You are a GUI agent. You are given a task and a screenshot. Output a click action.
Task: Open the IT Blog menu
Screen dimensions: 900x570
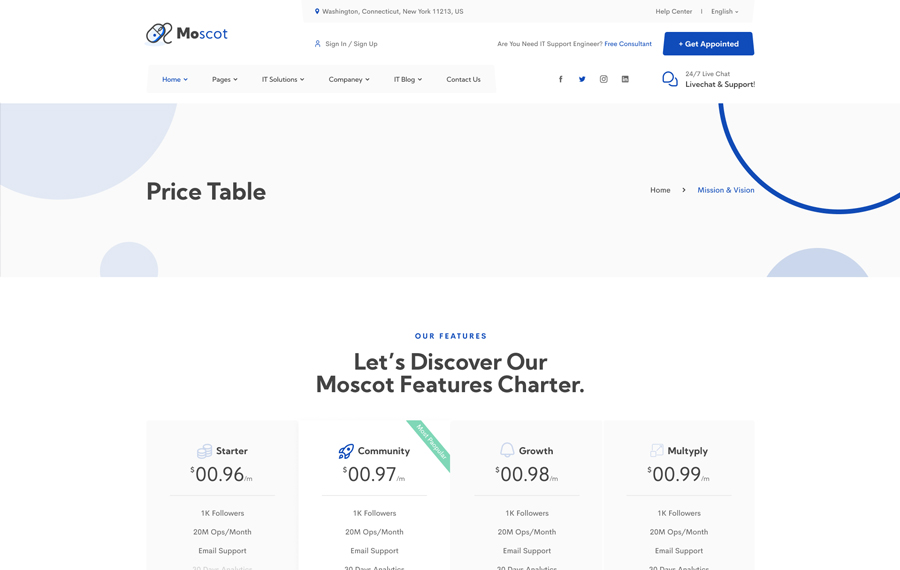[408, 79]
